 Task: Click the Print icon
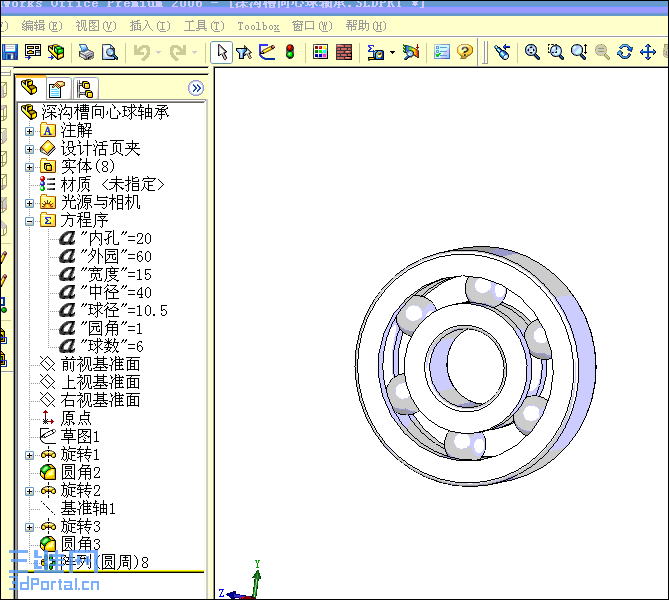click(x=86, y=52)
